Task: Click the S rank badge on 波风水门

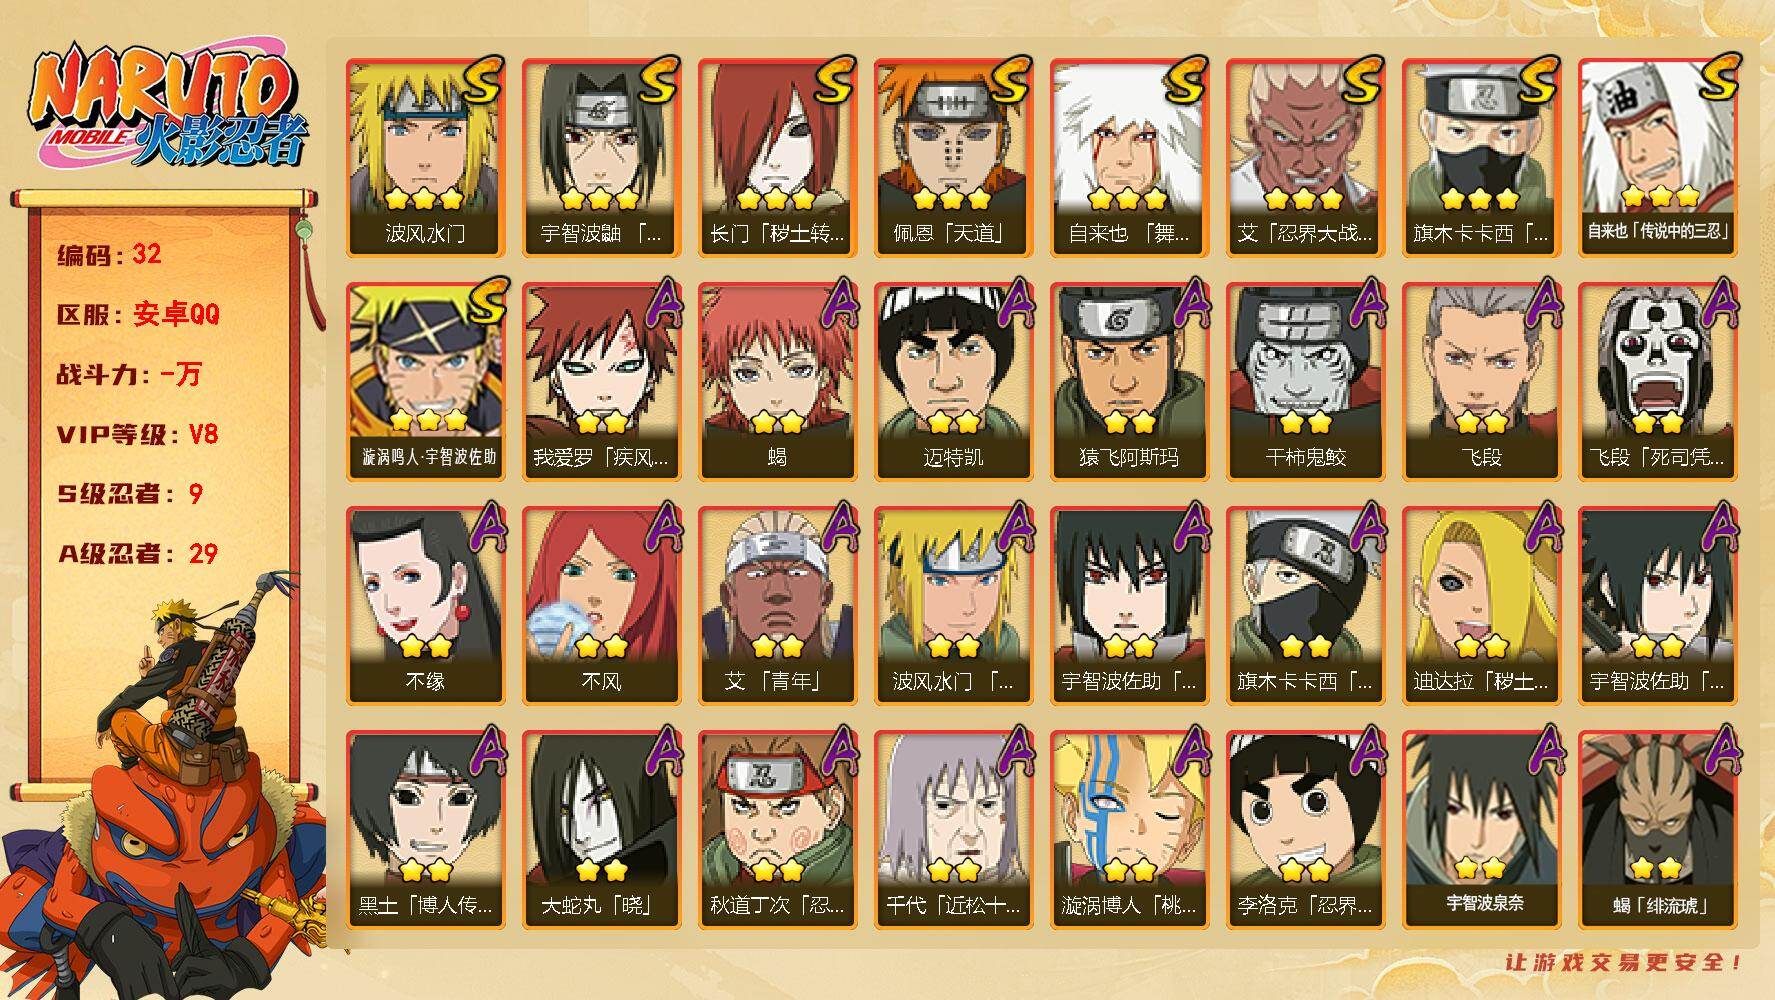Action: coord(484,82)
